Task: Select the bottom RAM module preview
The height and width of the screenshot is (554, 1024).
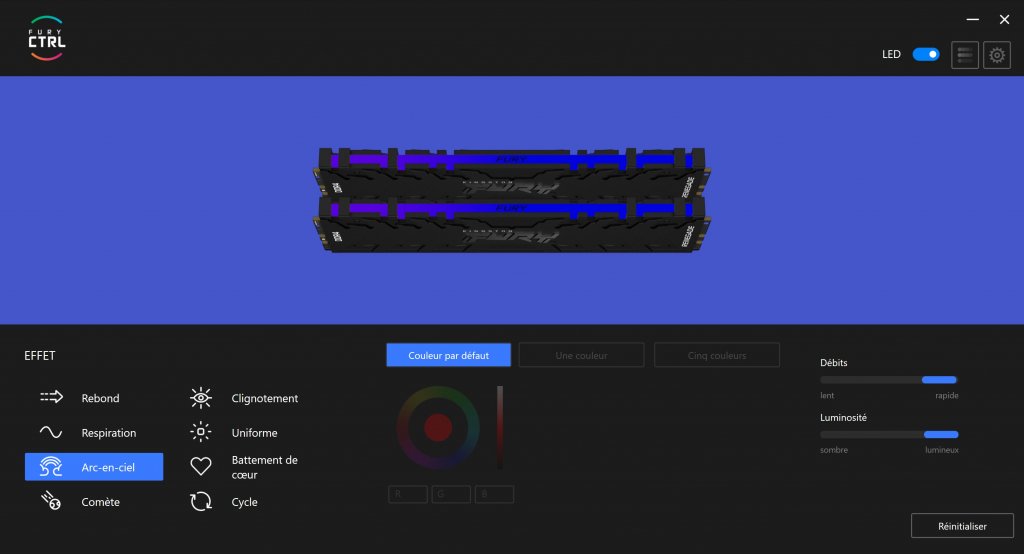Action: point(511,225)
